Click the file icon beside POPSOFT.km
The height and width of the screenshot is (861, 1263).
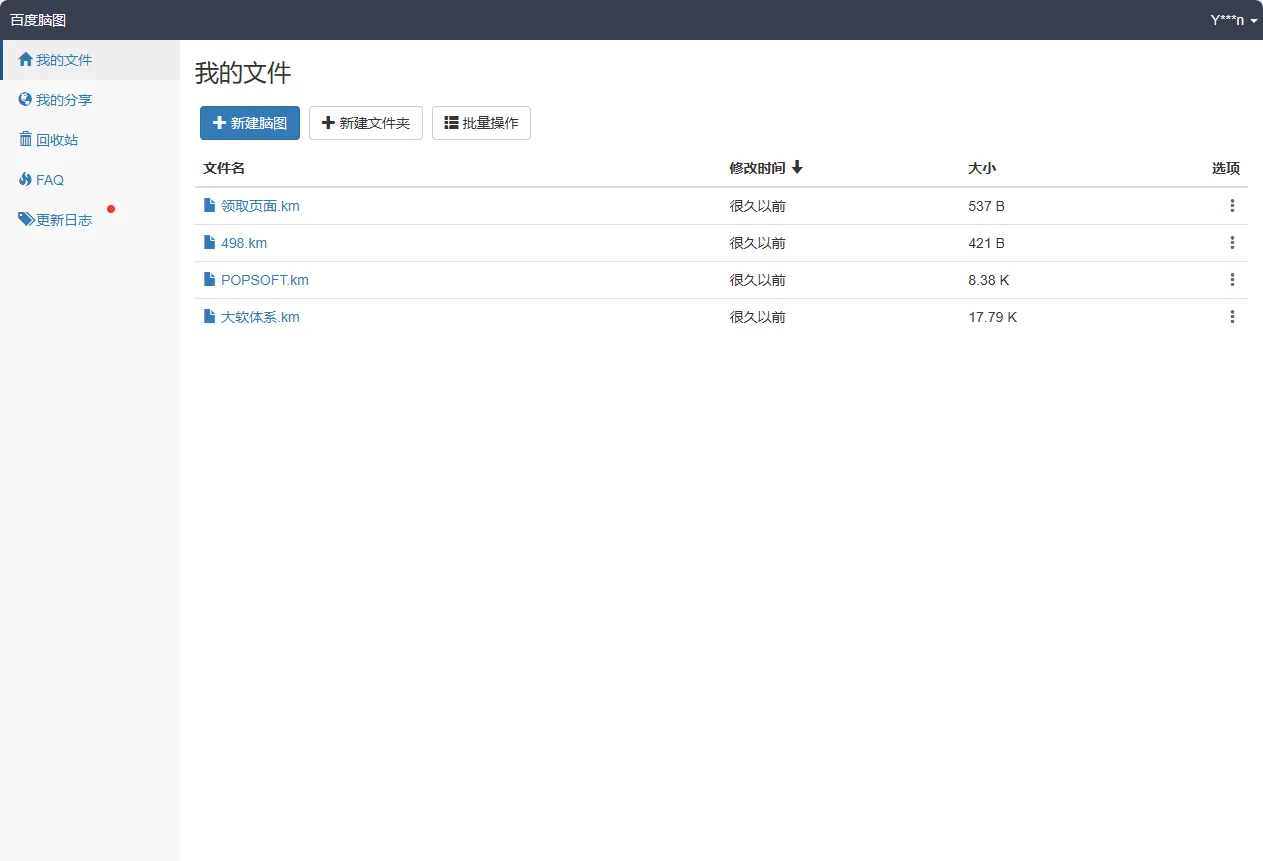click(210, 280)
